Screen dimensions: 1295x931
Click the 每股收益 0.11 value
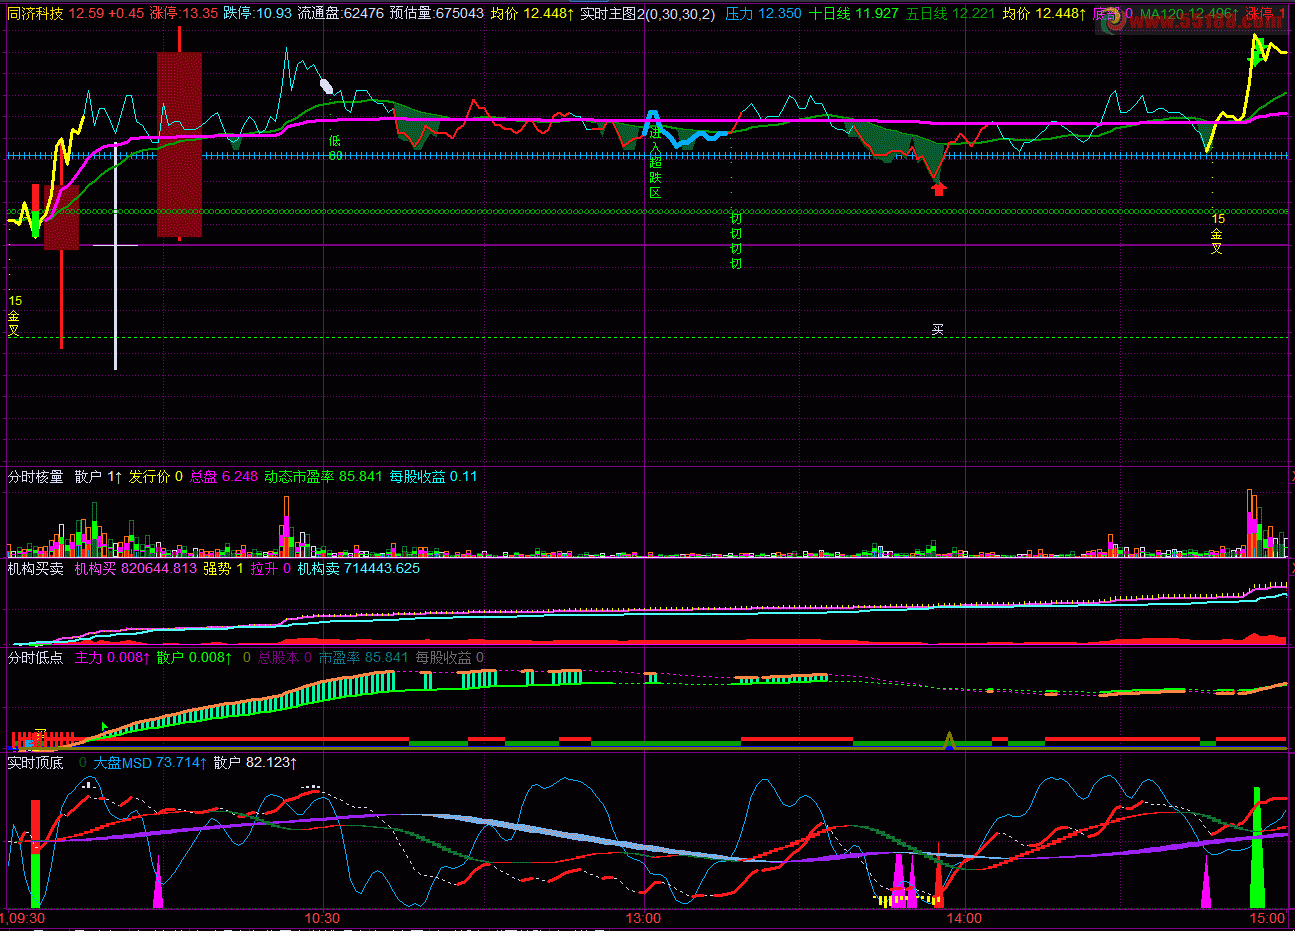pos(434,477)
